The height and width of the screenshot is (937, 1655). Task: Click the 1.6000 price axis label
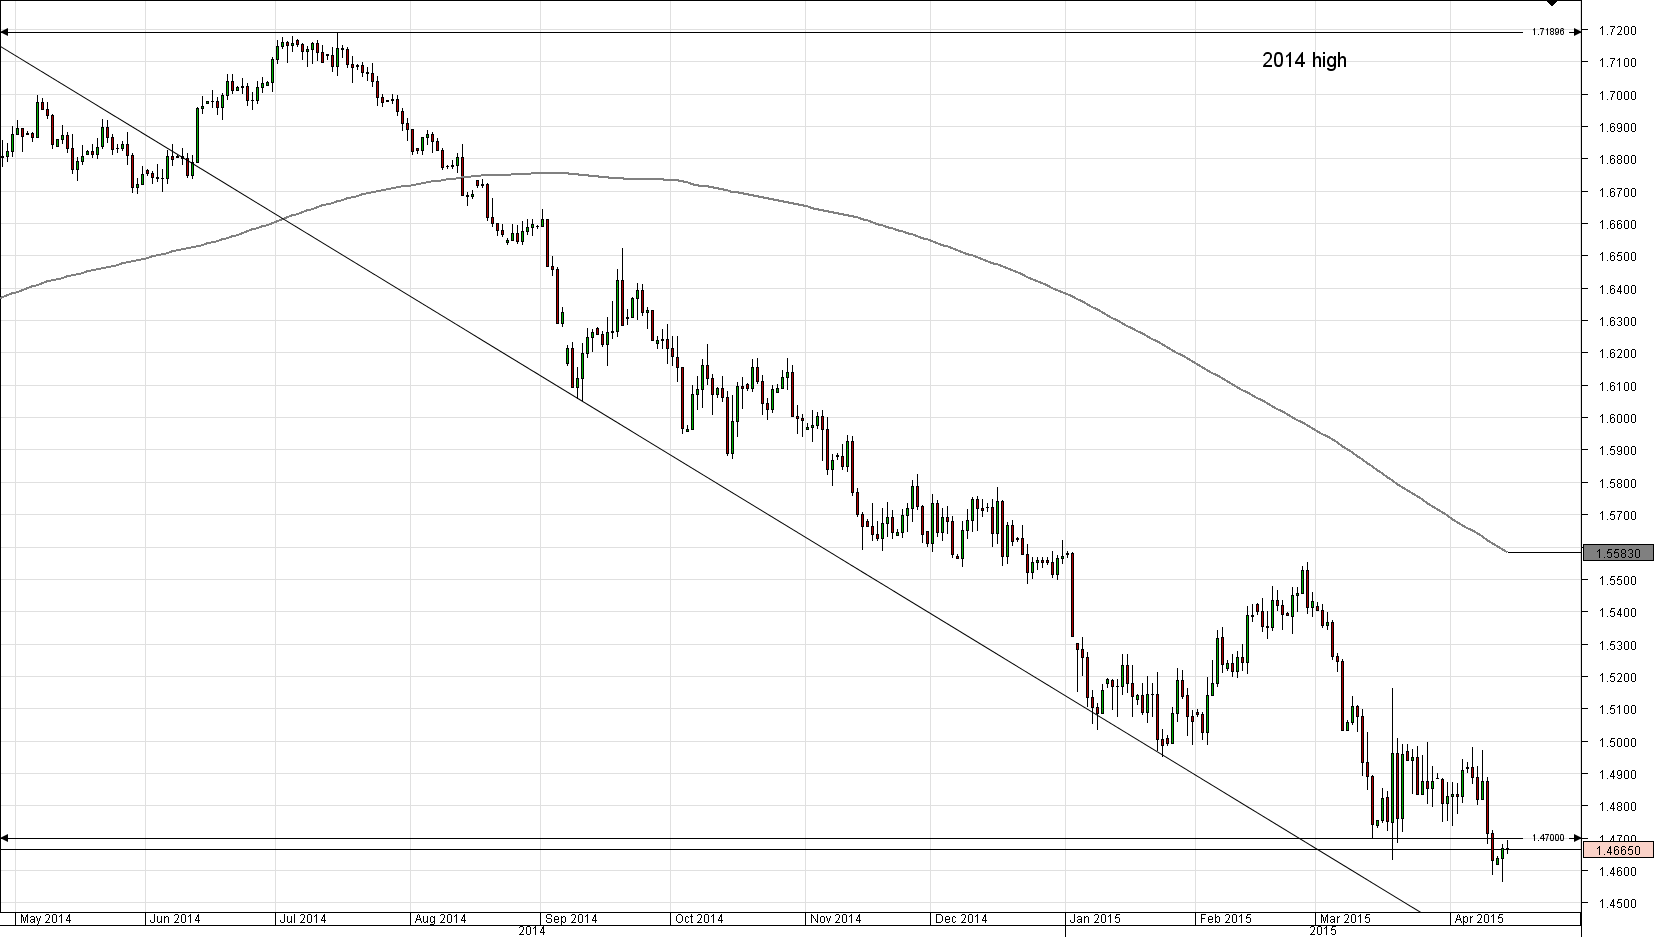[1618, 419]
